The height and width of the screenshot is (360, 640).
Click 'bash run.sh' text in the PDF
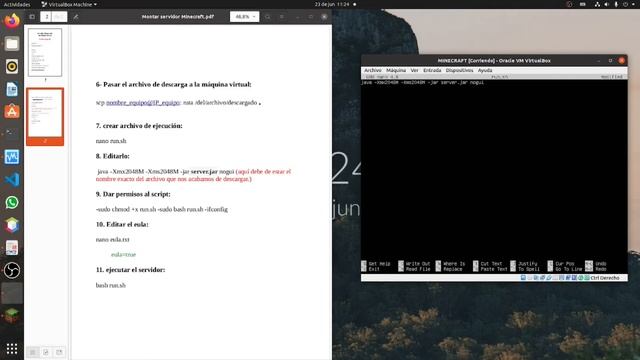click(111, 285)
